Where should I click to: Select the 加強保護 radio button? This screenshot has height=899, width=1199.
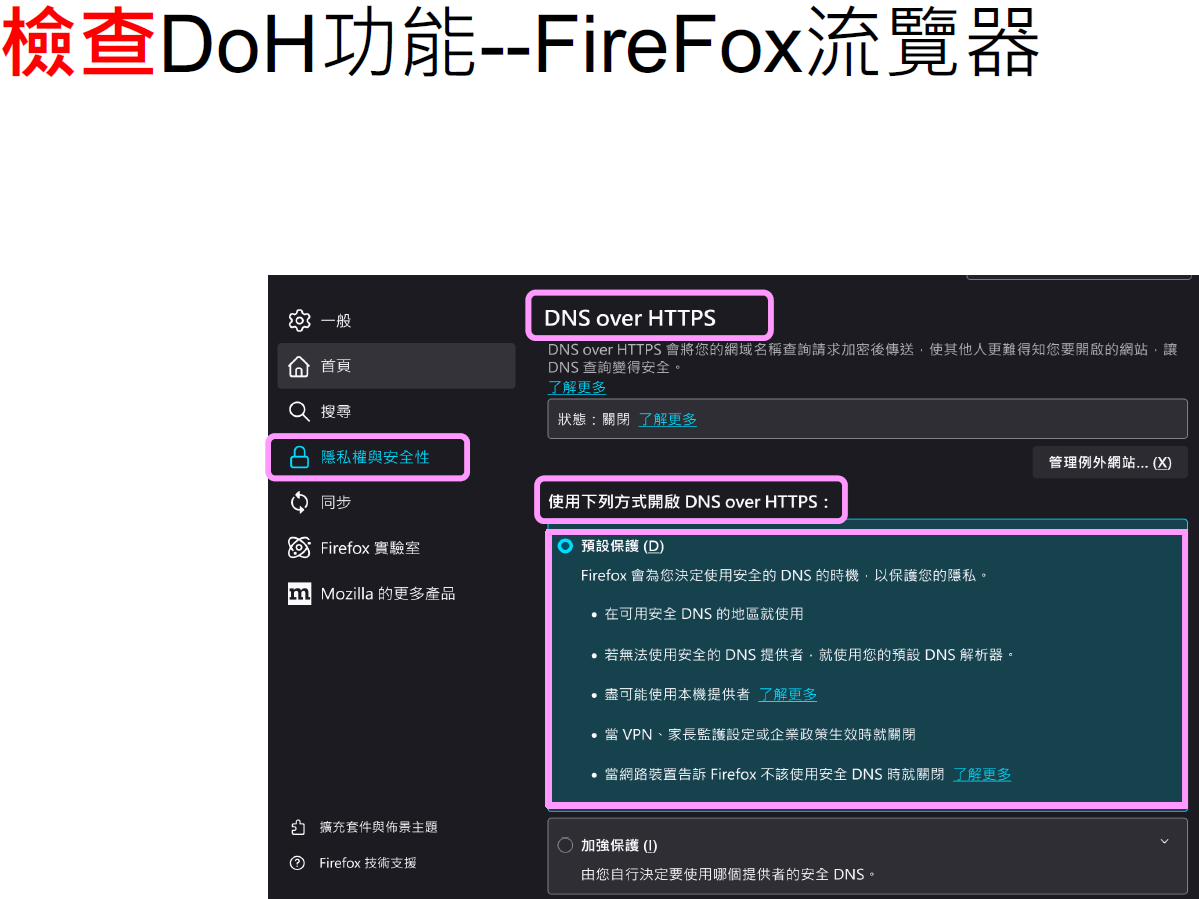tap(566, 845)
